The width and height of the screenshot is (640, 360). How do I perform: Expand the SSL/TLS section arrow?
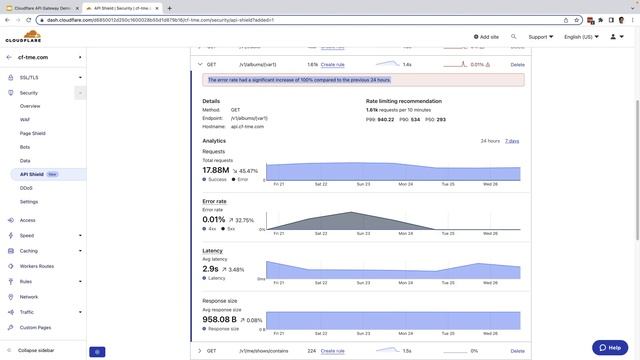80,78
